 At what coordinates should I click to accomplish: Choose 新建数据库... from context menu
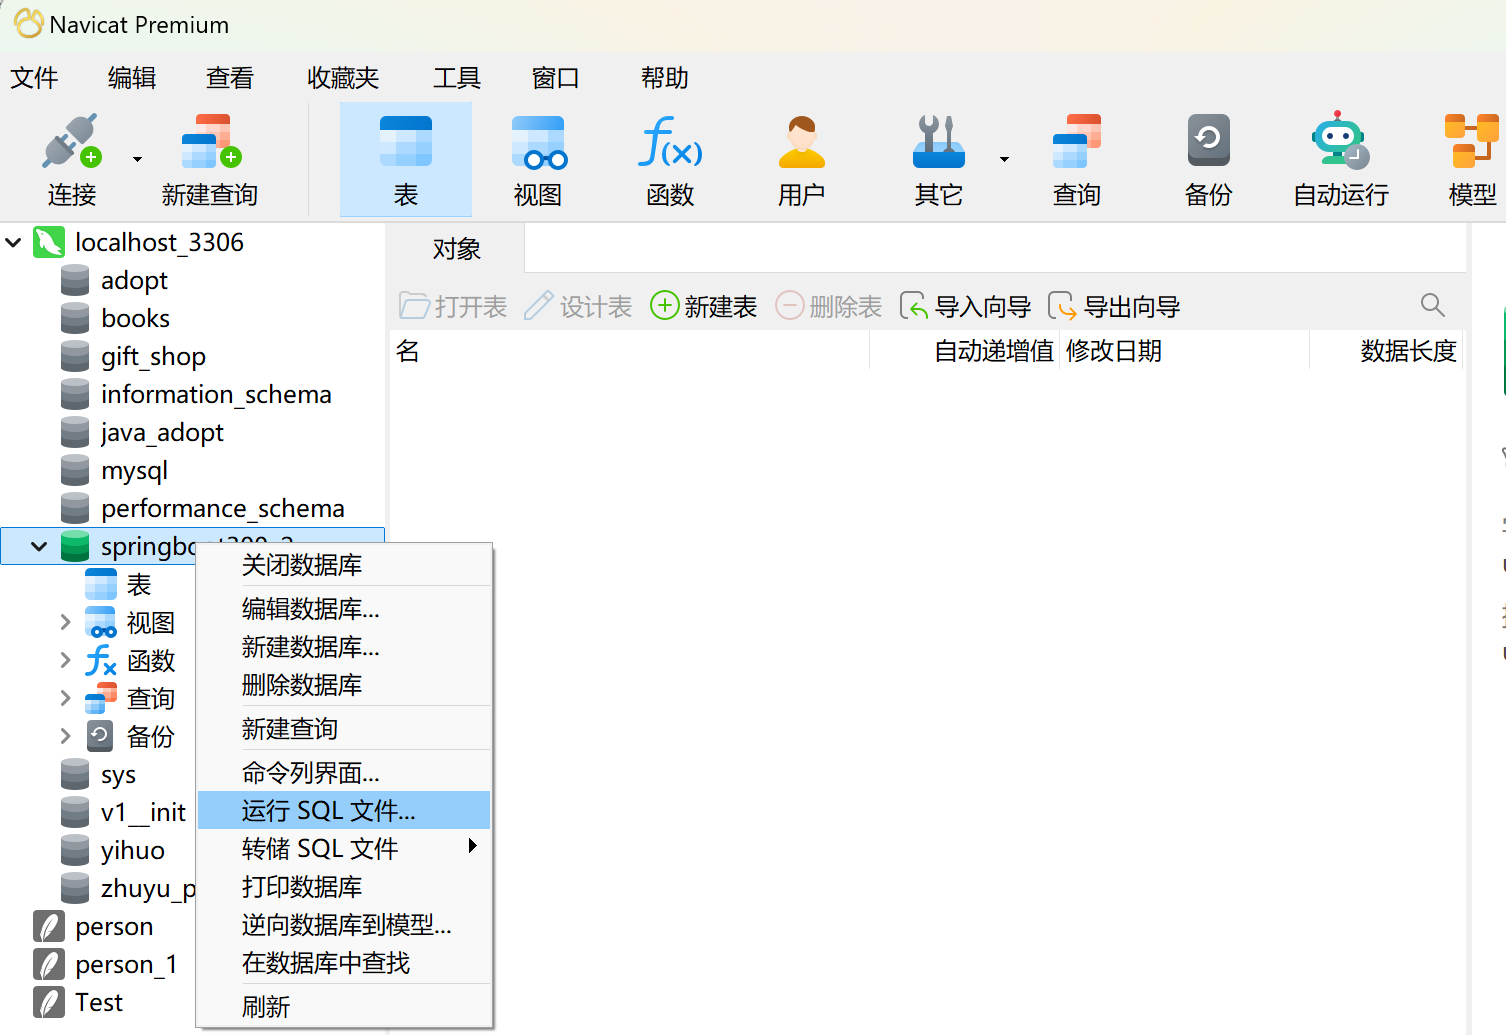point(344,647)
